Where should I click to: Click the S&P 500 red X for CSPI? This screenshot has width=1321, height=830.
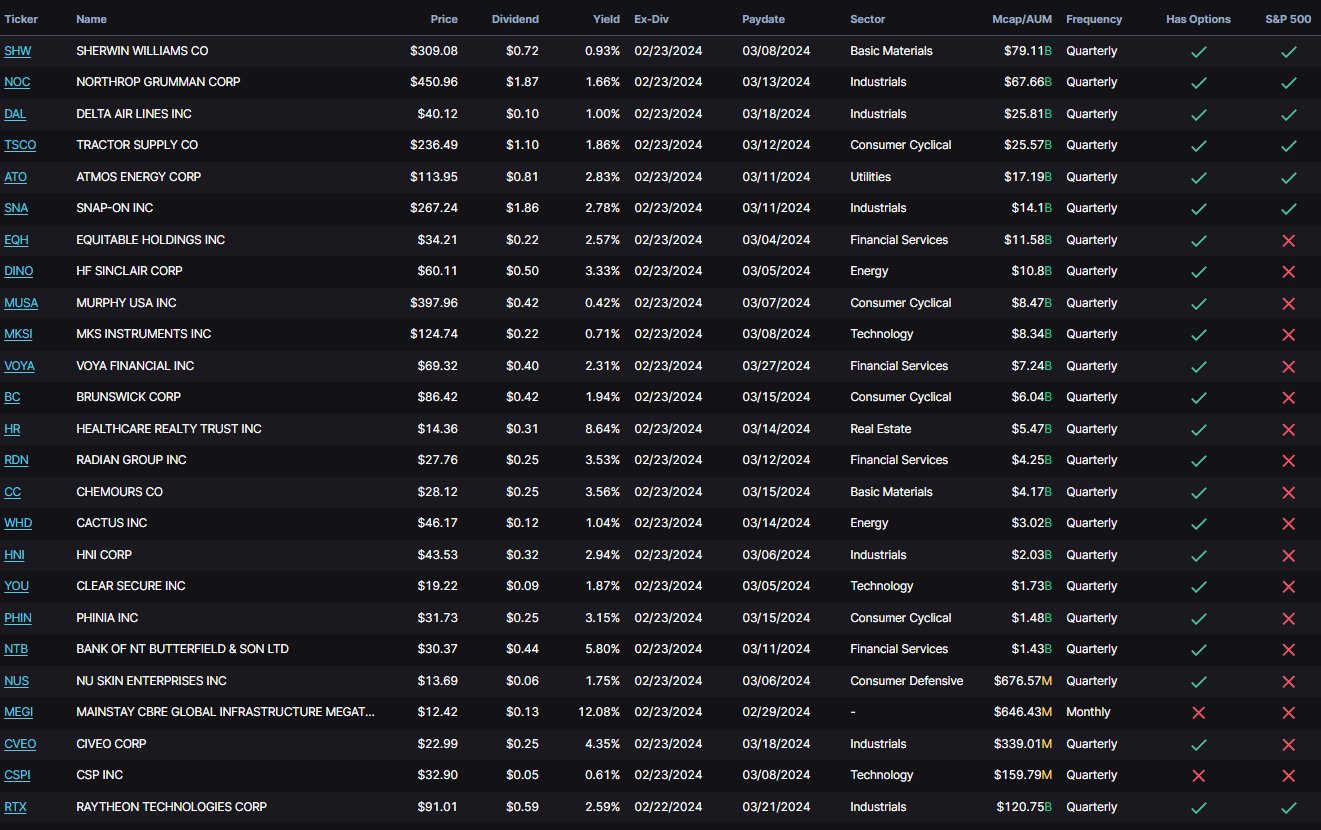coord(1288,775)
